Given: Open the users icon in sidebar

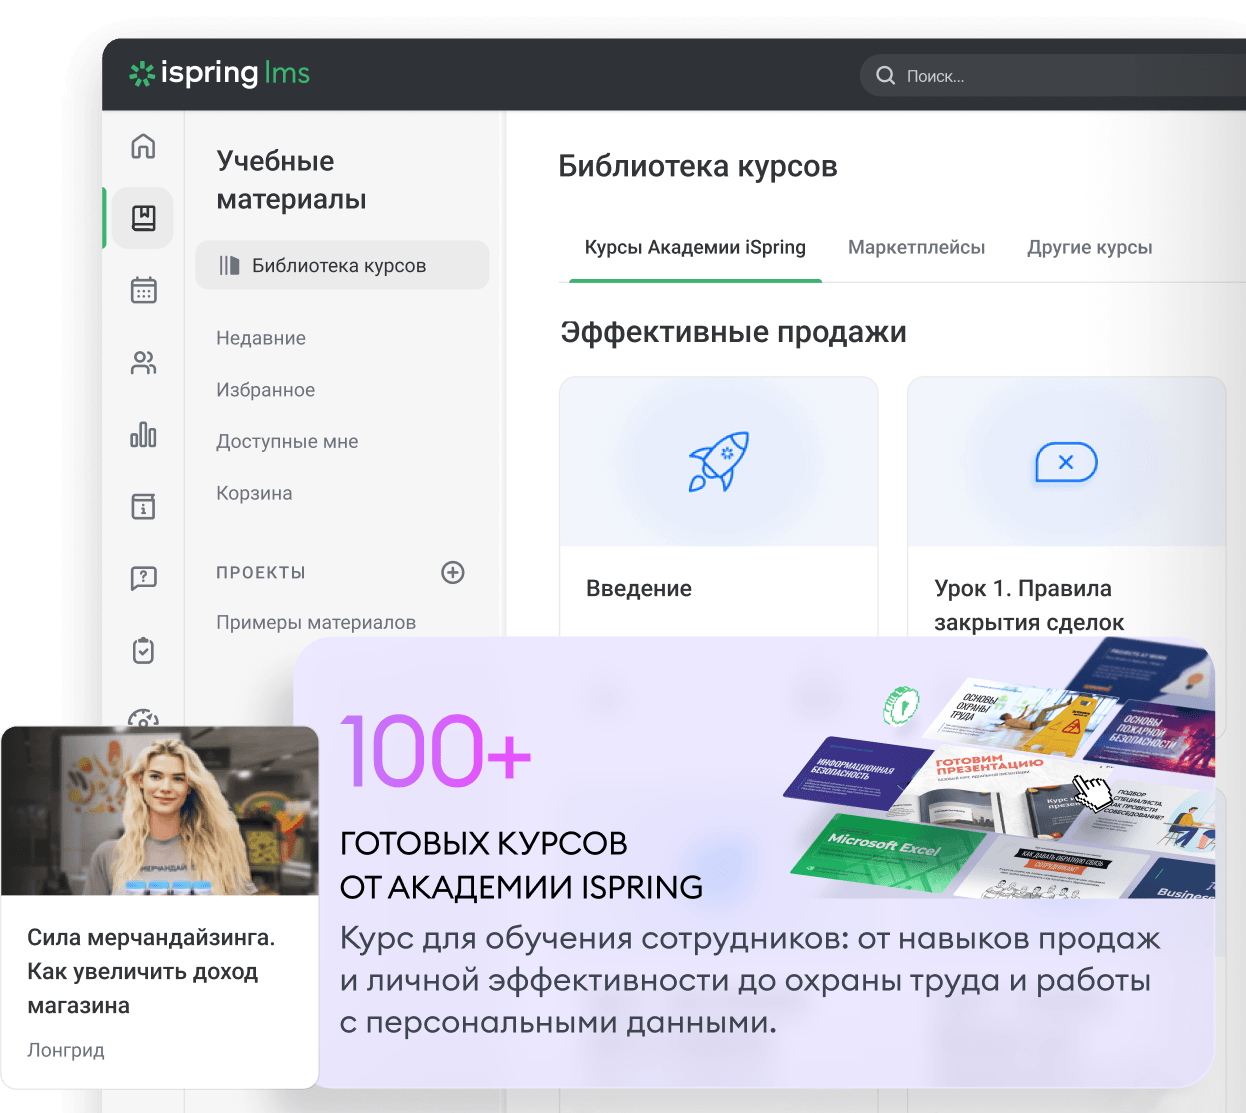Looking at the screenshot, I should [143, 362].
